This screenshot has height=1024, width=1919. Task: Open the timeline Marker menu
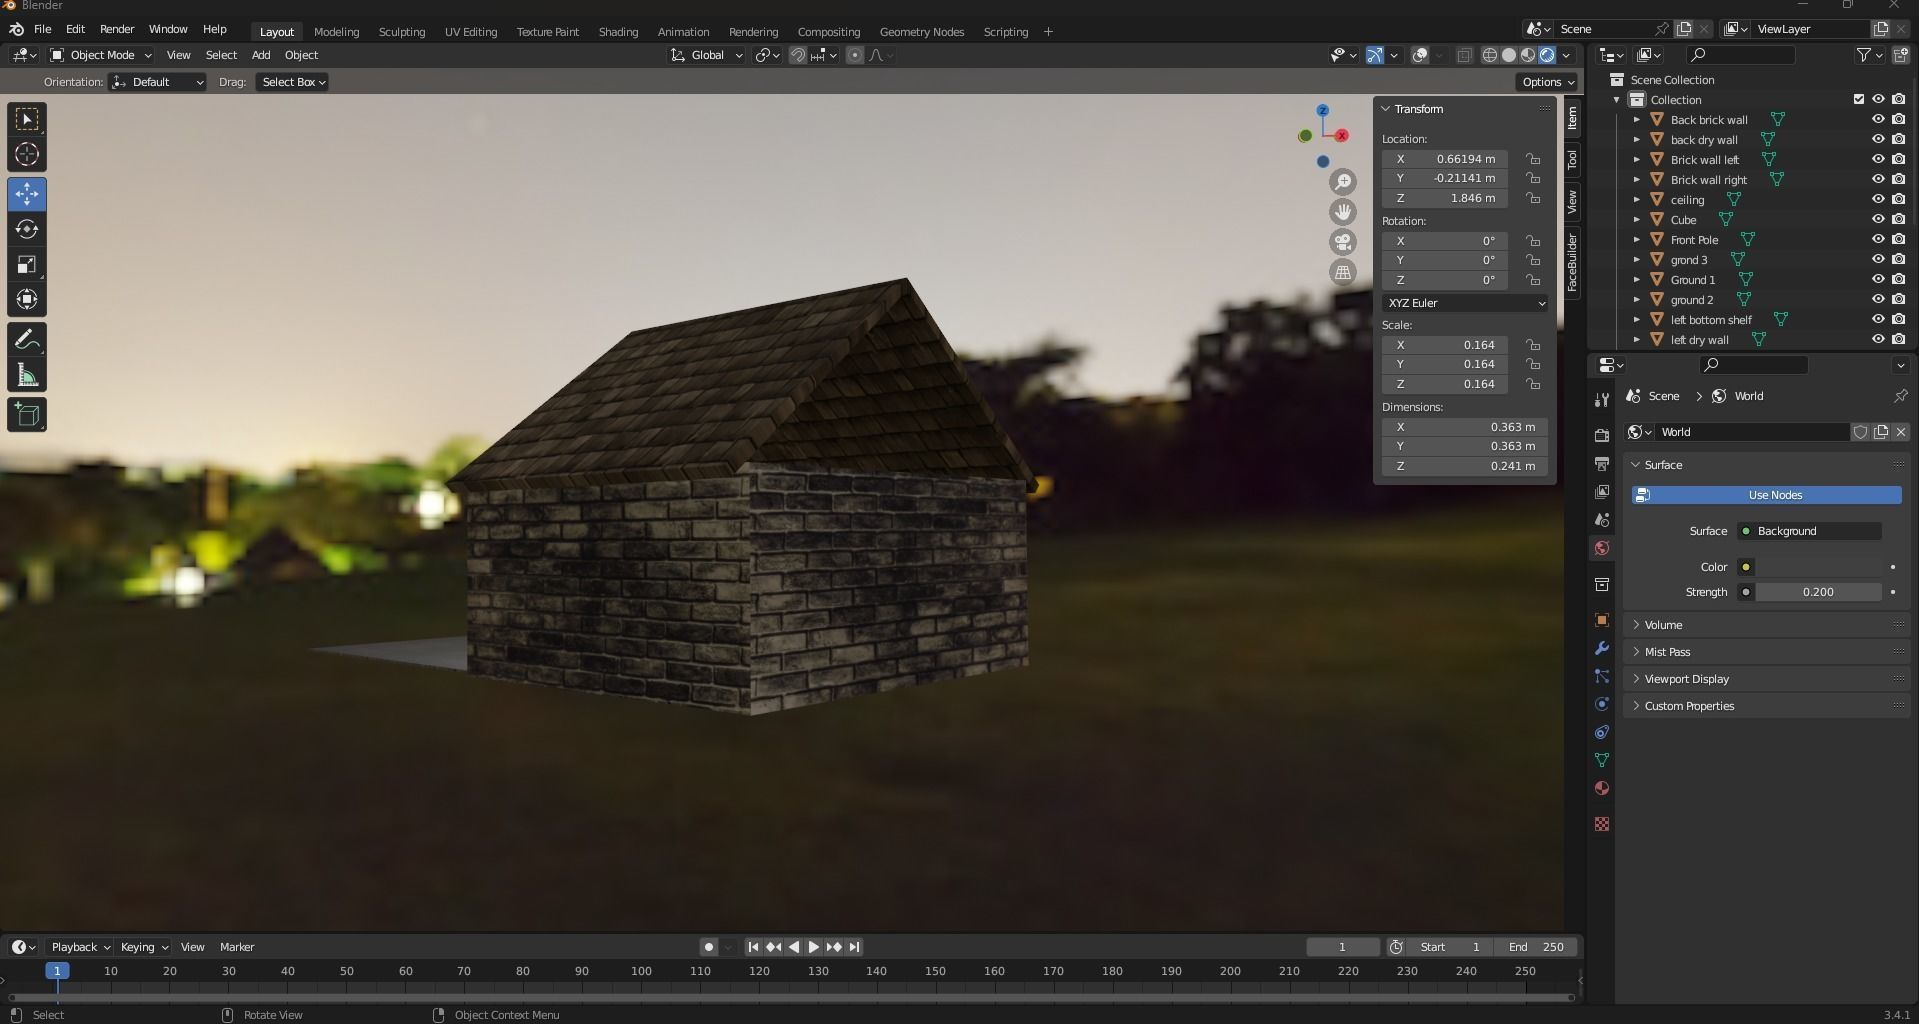[237, 947]
